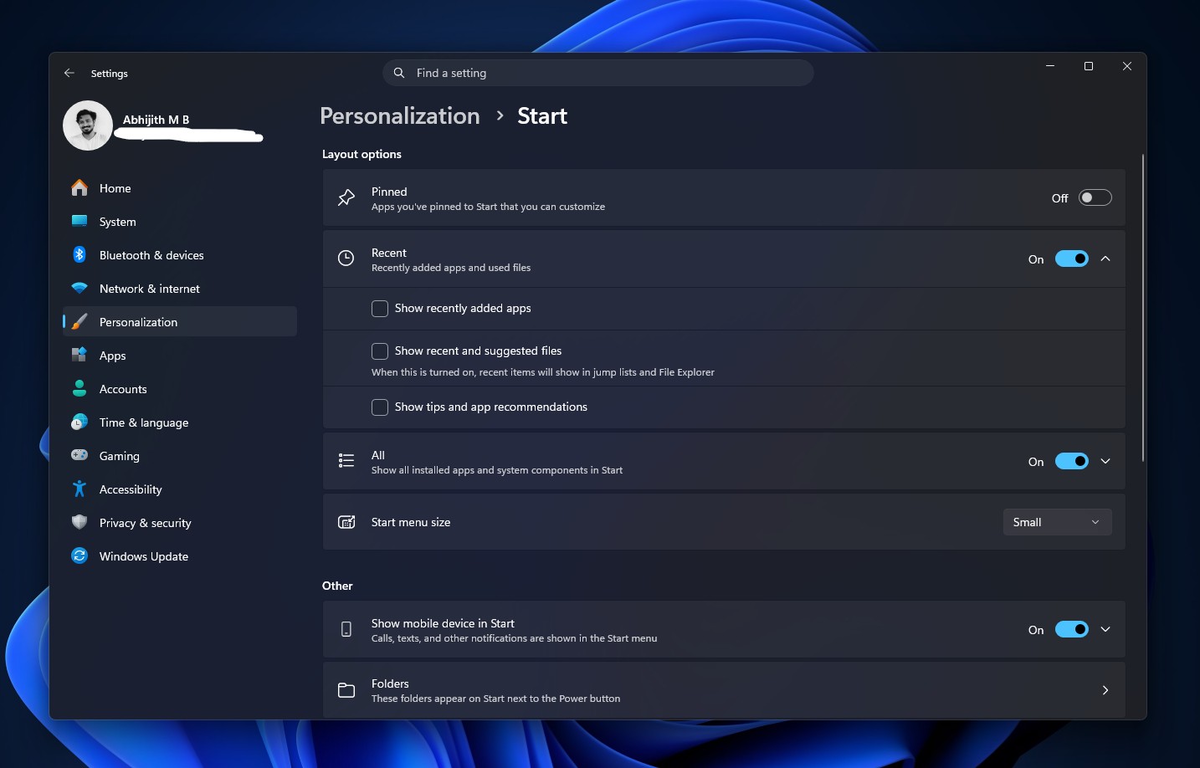Click the Personalization paintbrush icon
Screen dimensions: 1200x768
click(x=79, y=322)
